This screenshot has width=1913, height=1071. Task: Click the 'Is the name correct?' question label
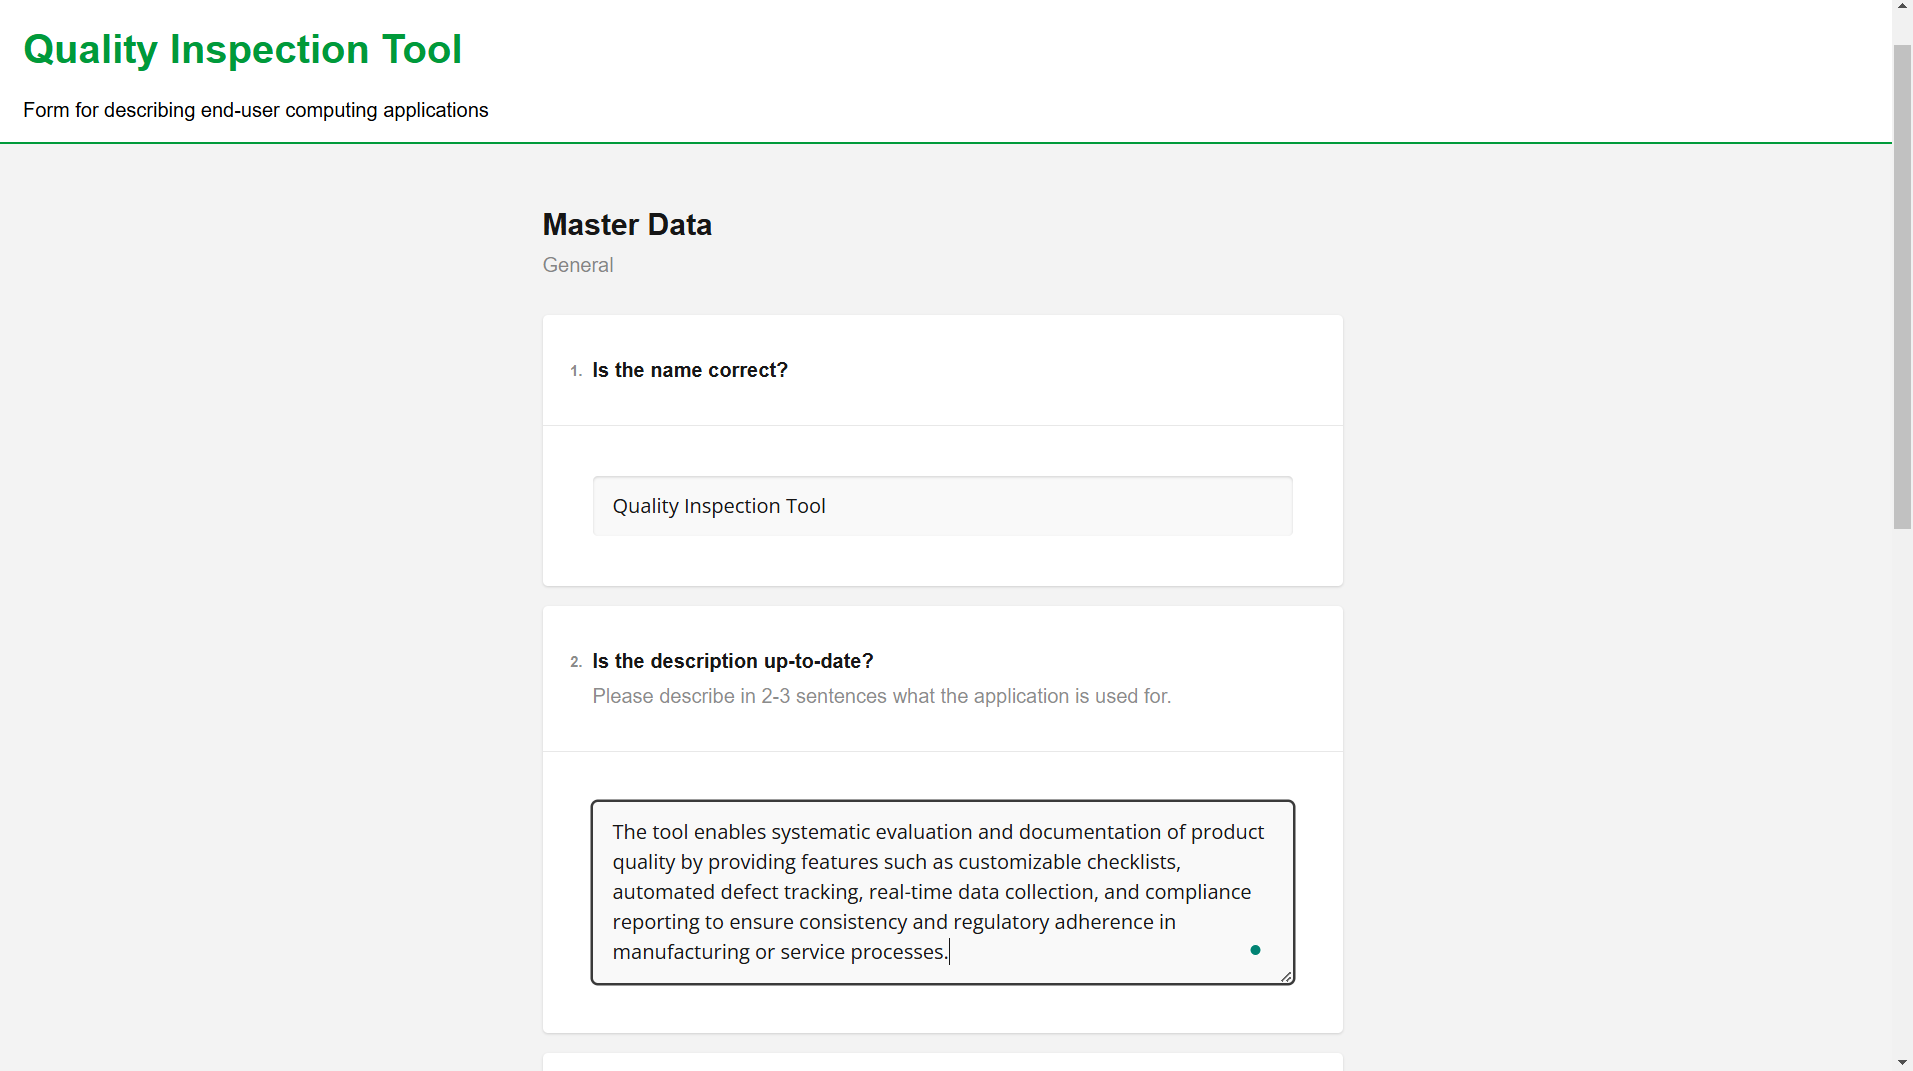[690, 370]
